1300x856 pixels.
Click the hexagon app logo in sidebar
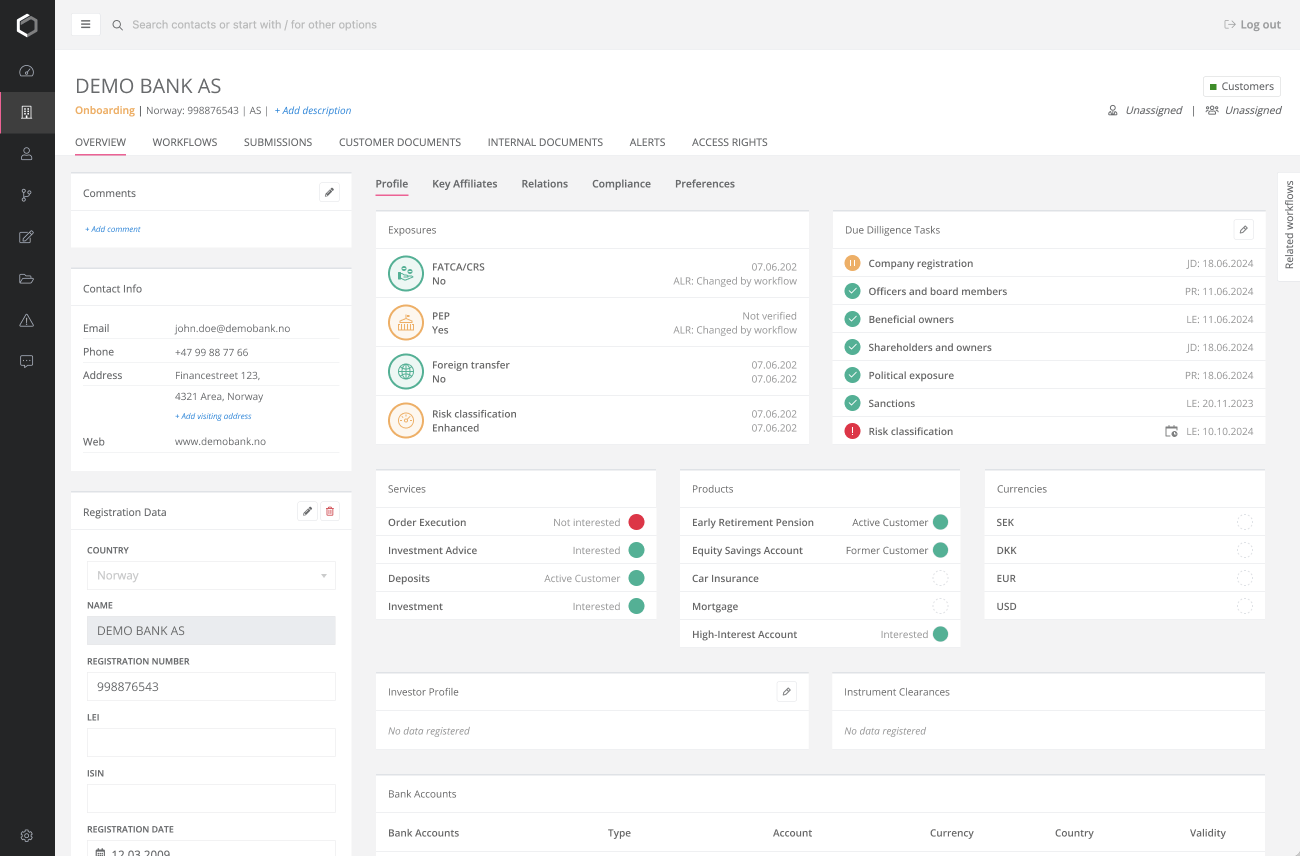[27, 26]
